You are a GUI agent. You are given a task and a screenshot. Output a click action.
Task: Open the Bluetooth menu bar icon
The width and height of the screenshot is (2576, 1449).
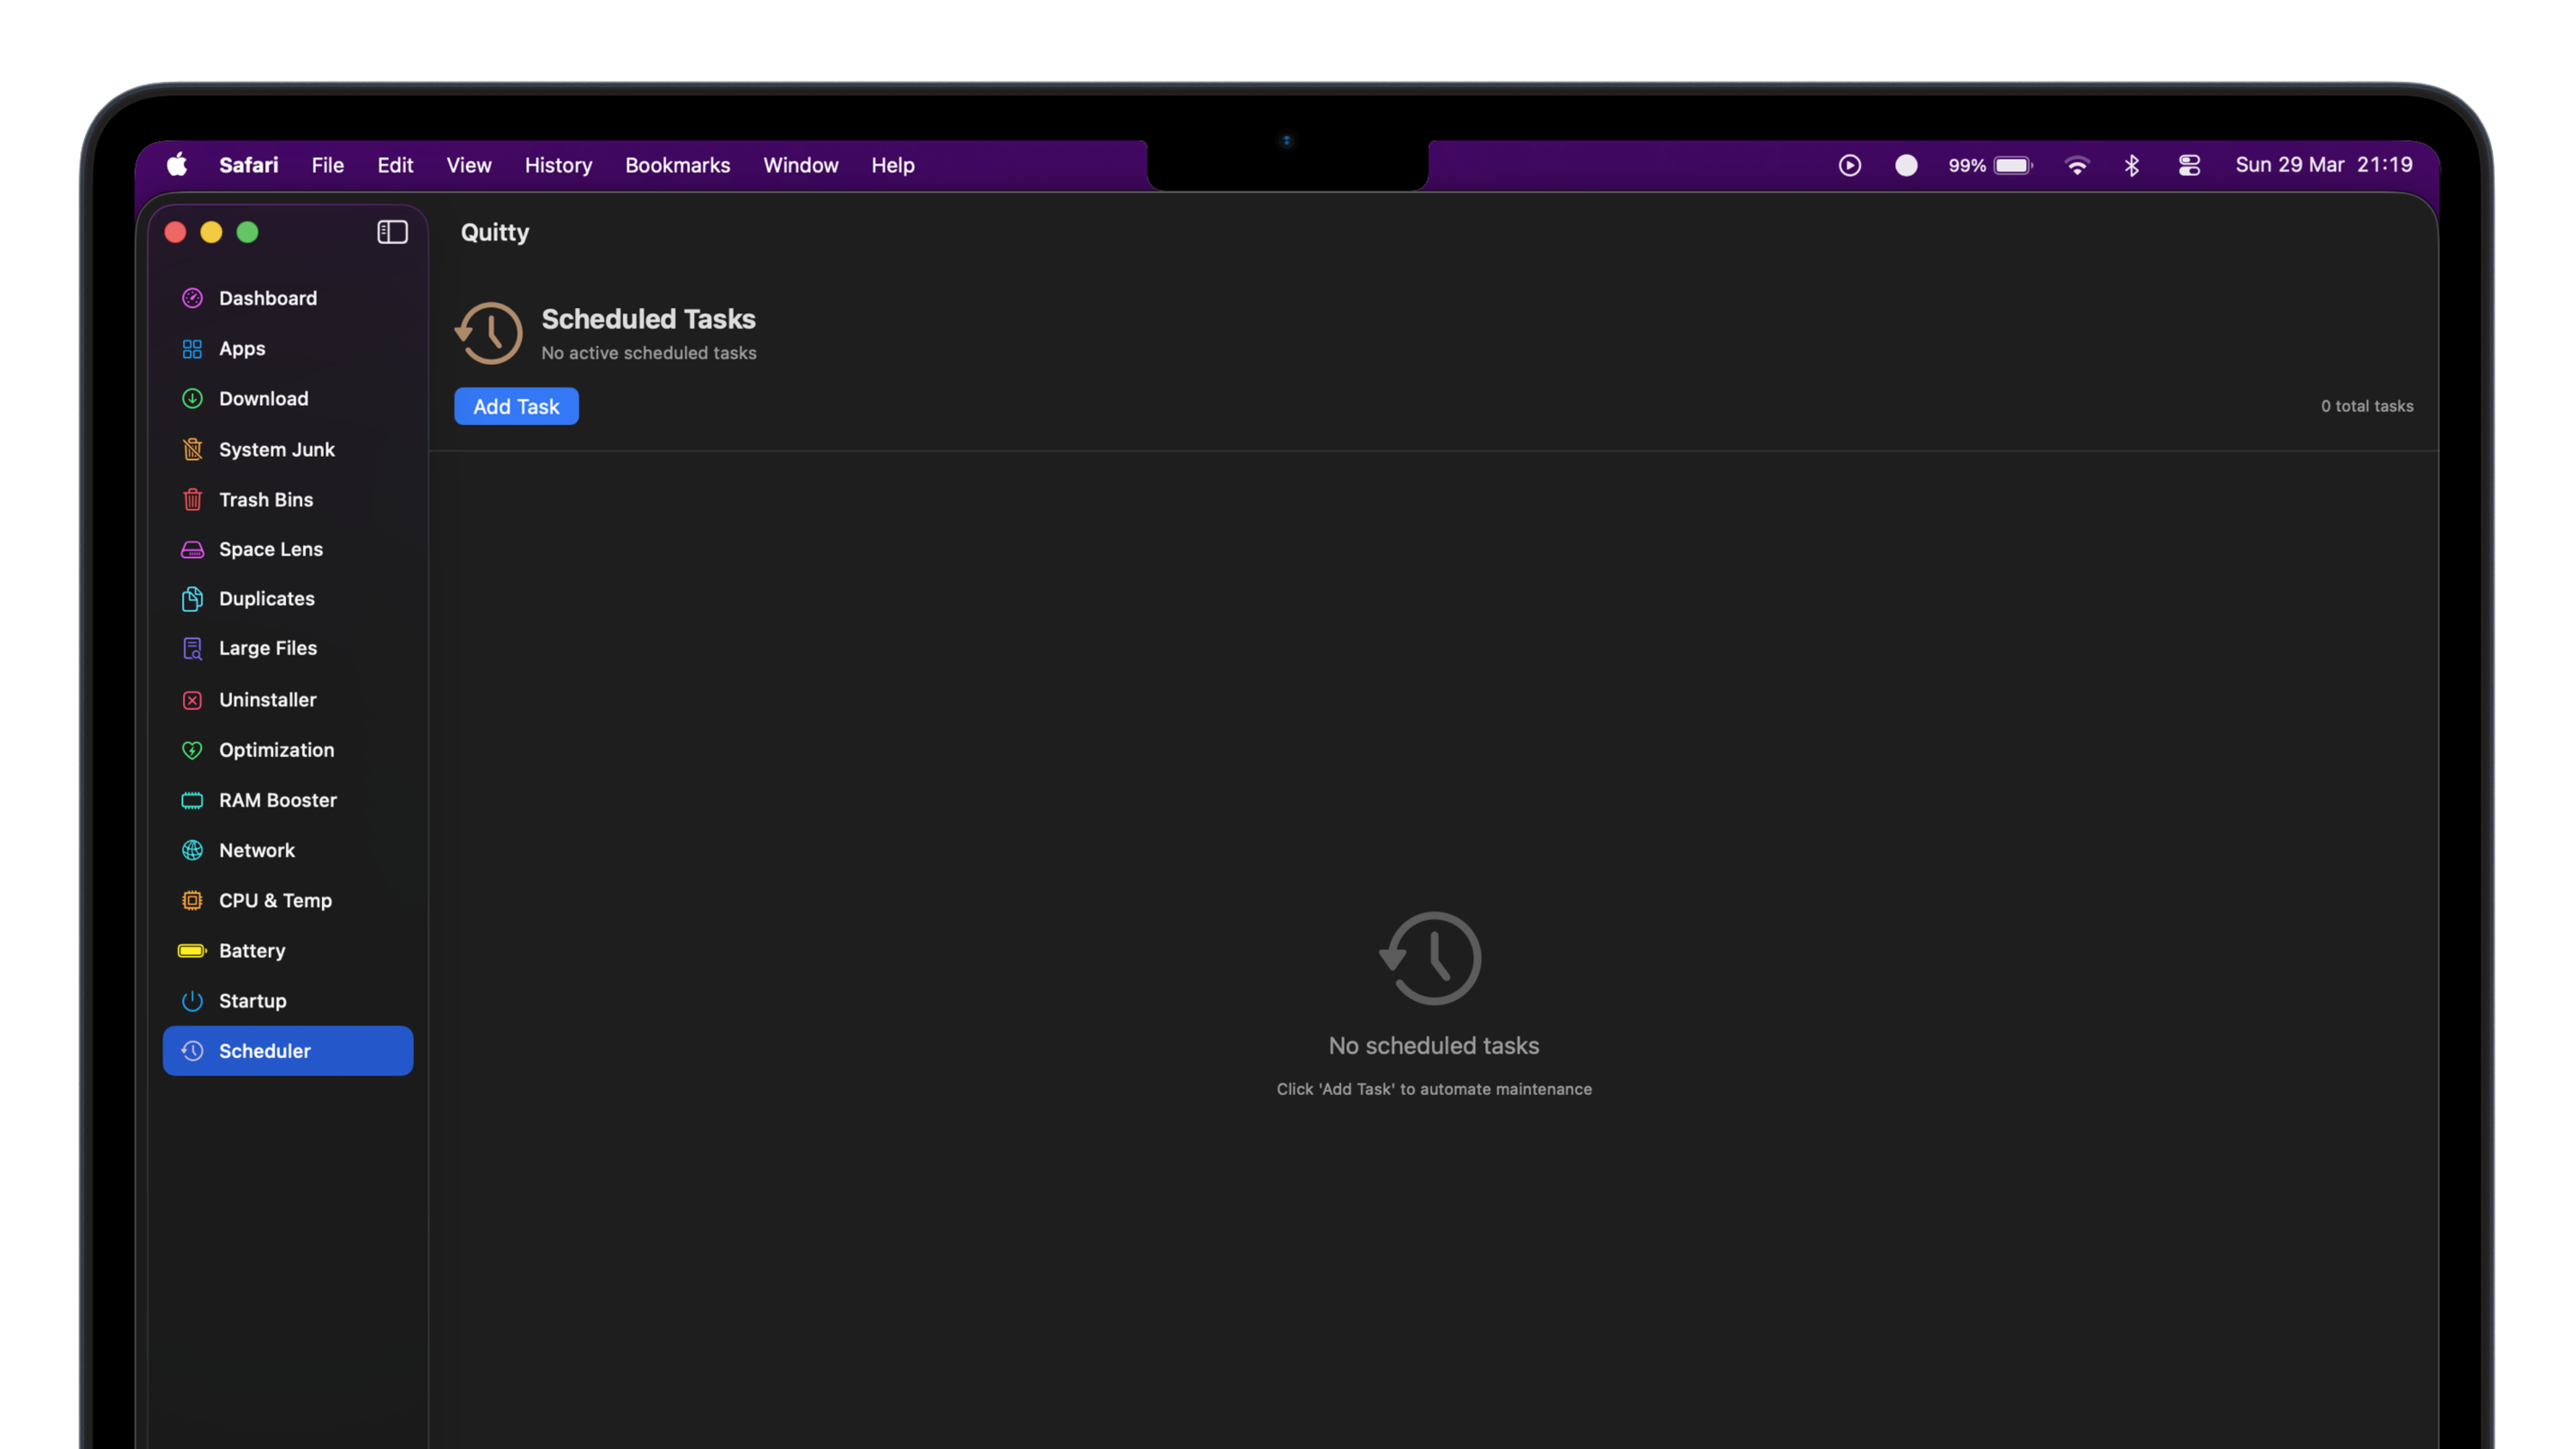[2131, 165]
